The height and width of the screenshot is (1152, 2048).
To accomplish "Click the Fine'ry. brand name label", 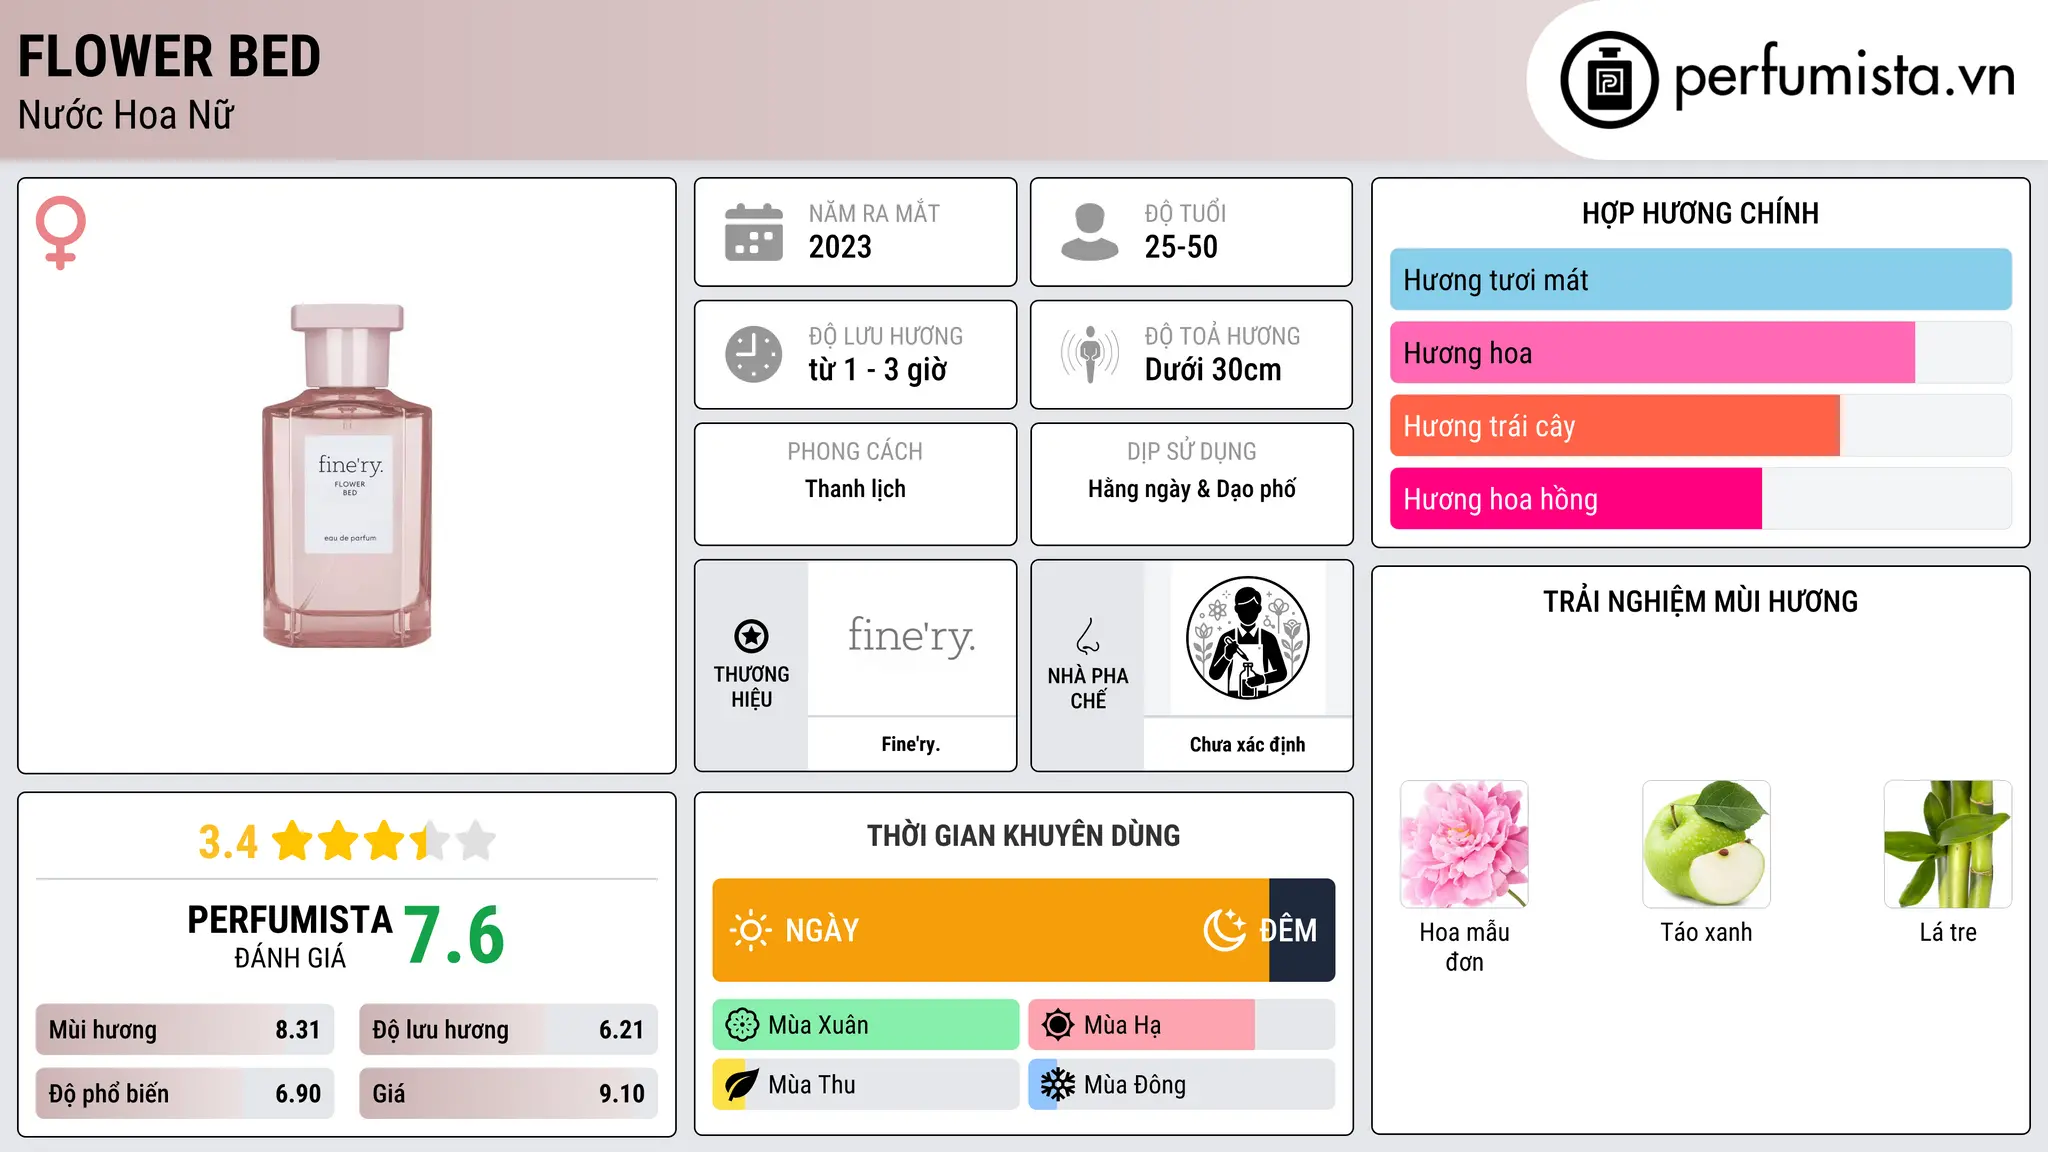I will 911,744.
